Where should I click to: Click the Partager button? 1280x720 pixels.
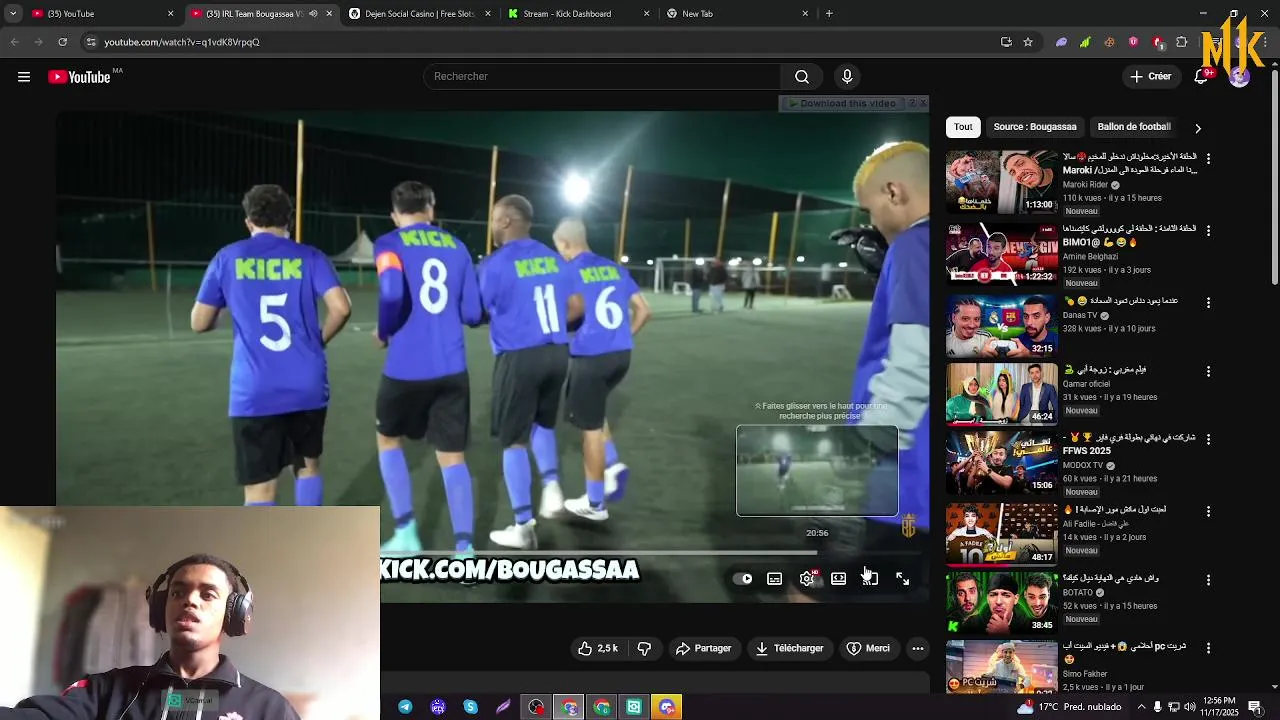[x=703, y=649]
